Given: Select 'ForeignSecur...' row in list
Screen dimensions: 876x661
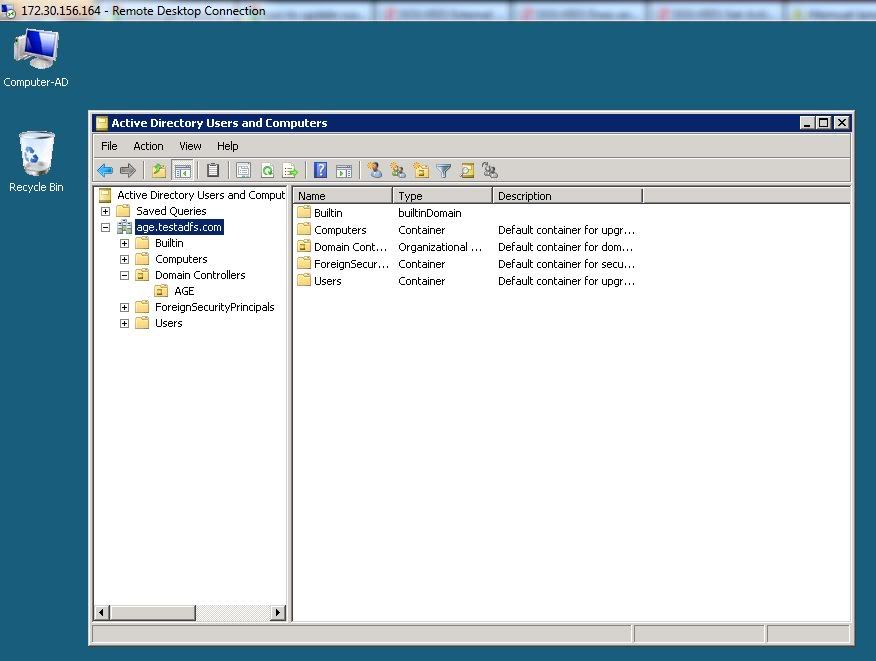Looking at the screenshot, I should click(x=466, y=264).
